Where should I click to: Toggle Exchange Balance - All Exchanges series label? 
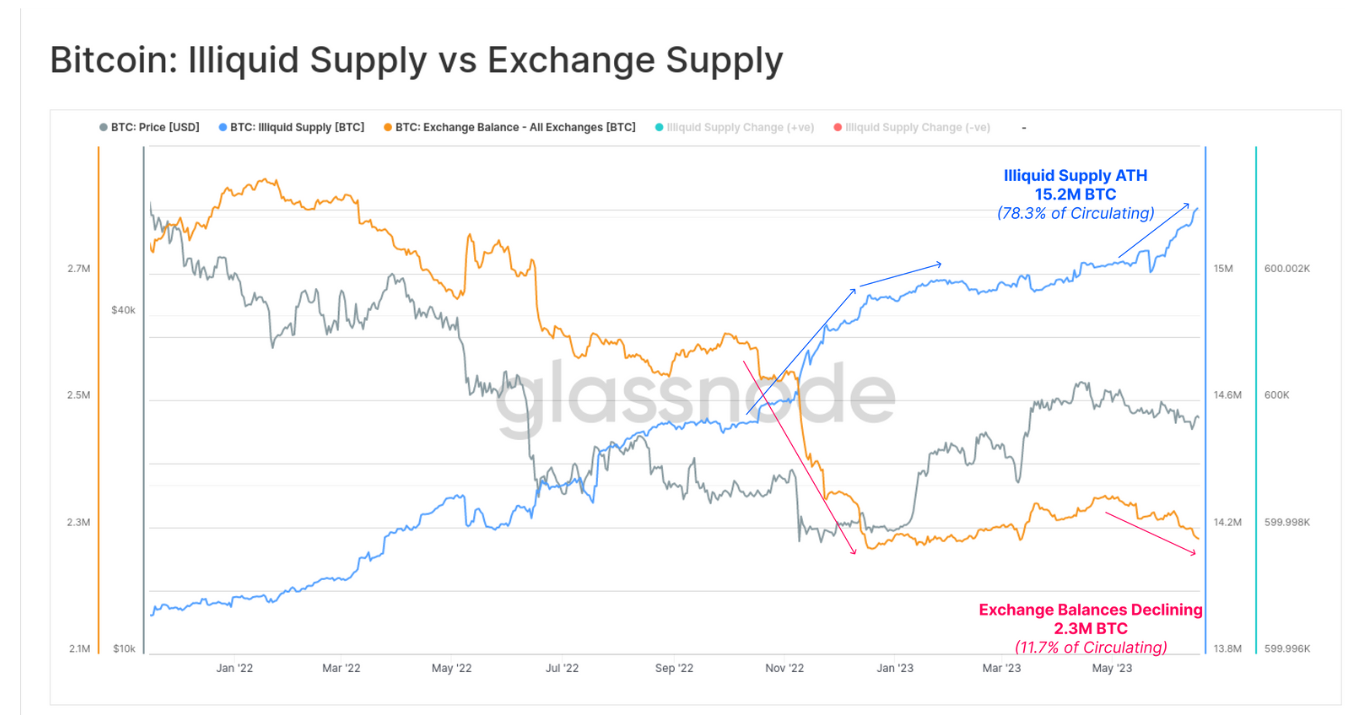515,128
